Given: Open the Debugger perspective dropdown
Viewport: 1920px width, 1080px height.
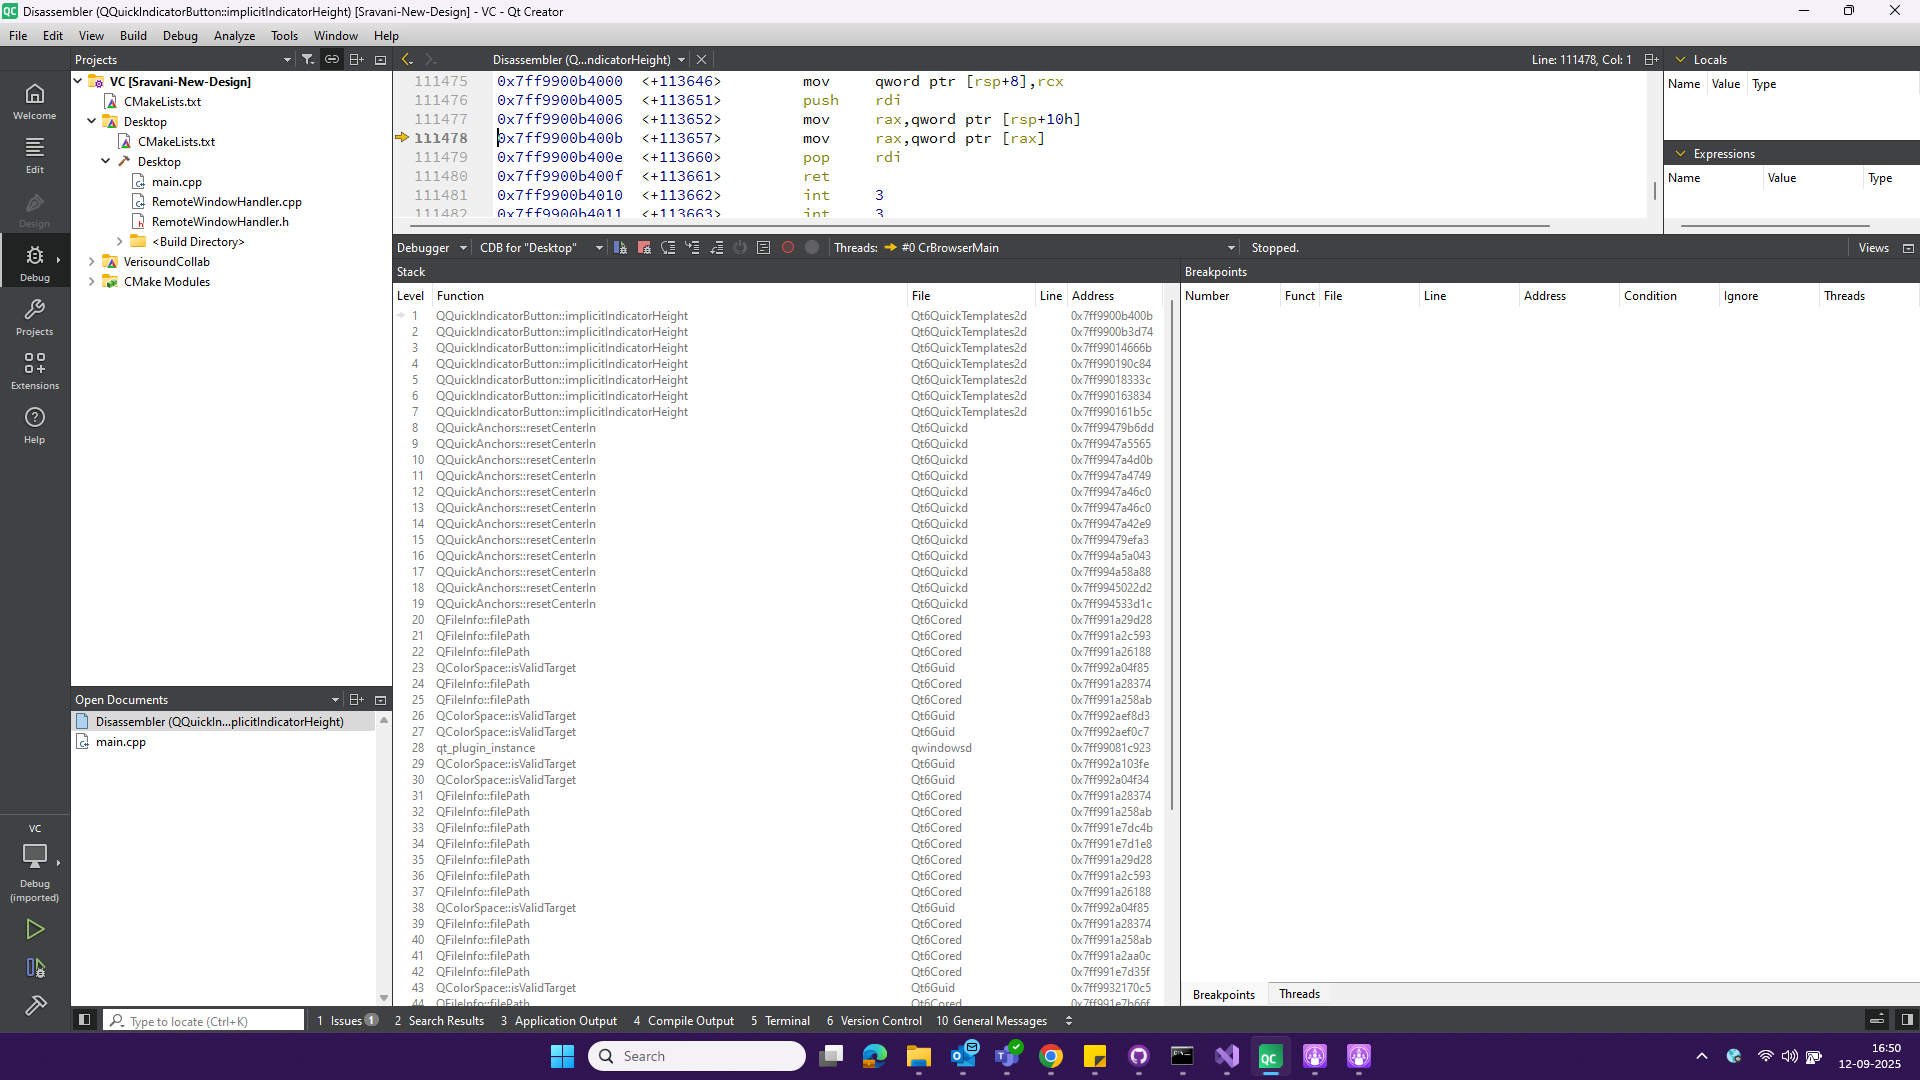Looking at the screenshot, I should tap(432, 248).
